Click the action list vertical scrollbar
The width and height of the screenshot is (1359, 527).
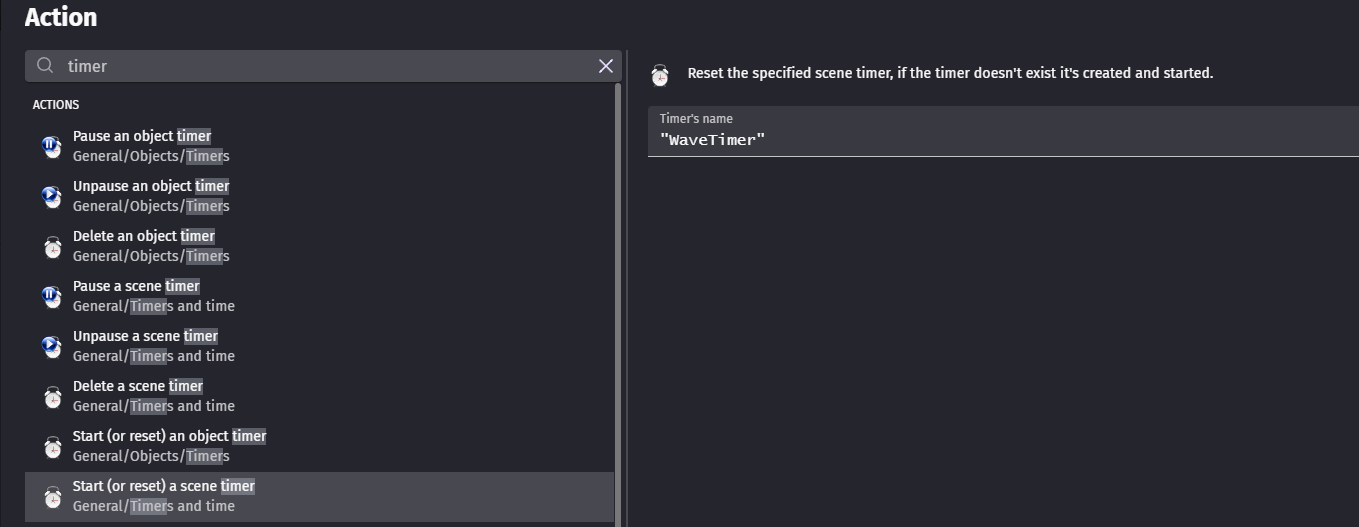[618, 300]
